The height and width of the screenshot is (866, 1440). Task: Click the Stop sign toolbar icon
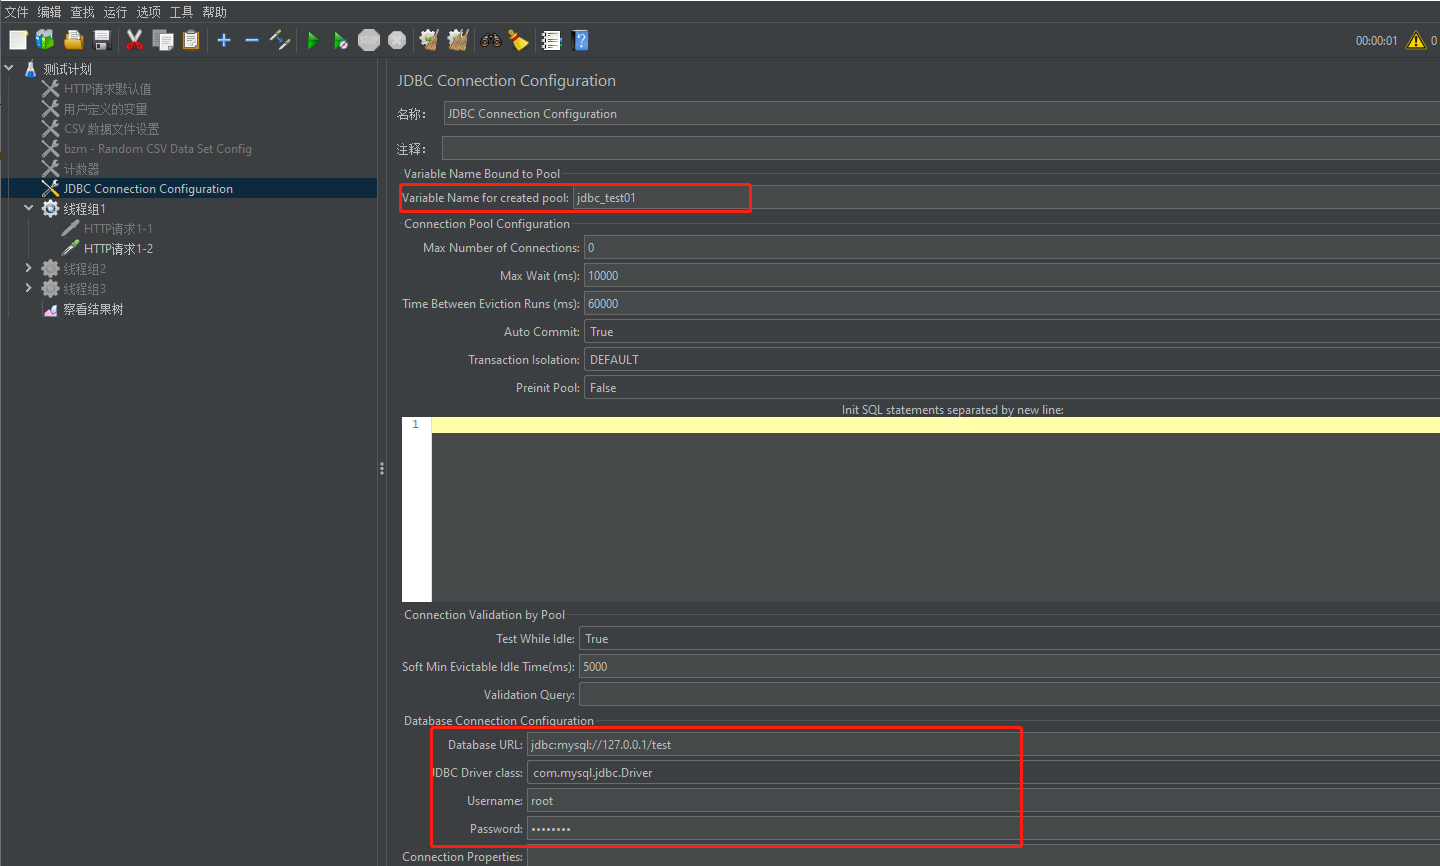[369, 40]
